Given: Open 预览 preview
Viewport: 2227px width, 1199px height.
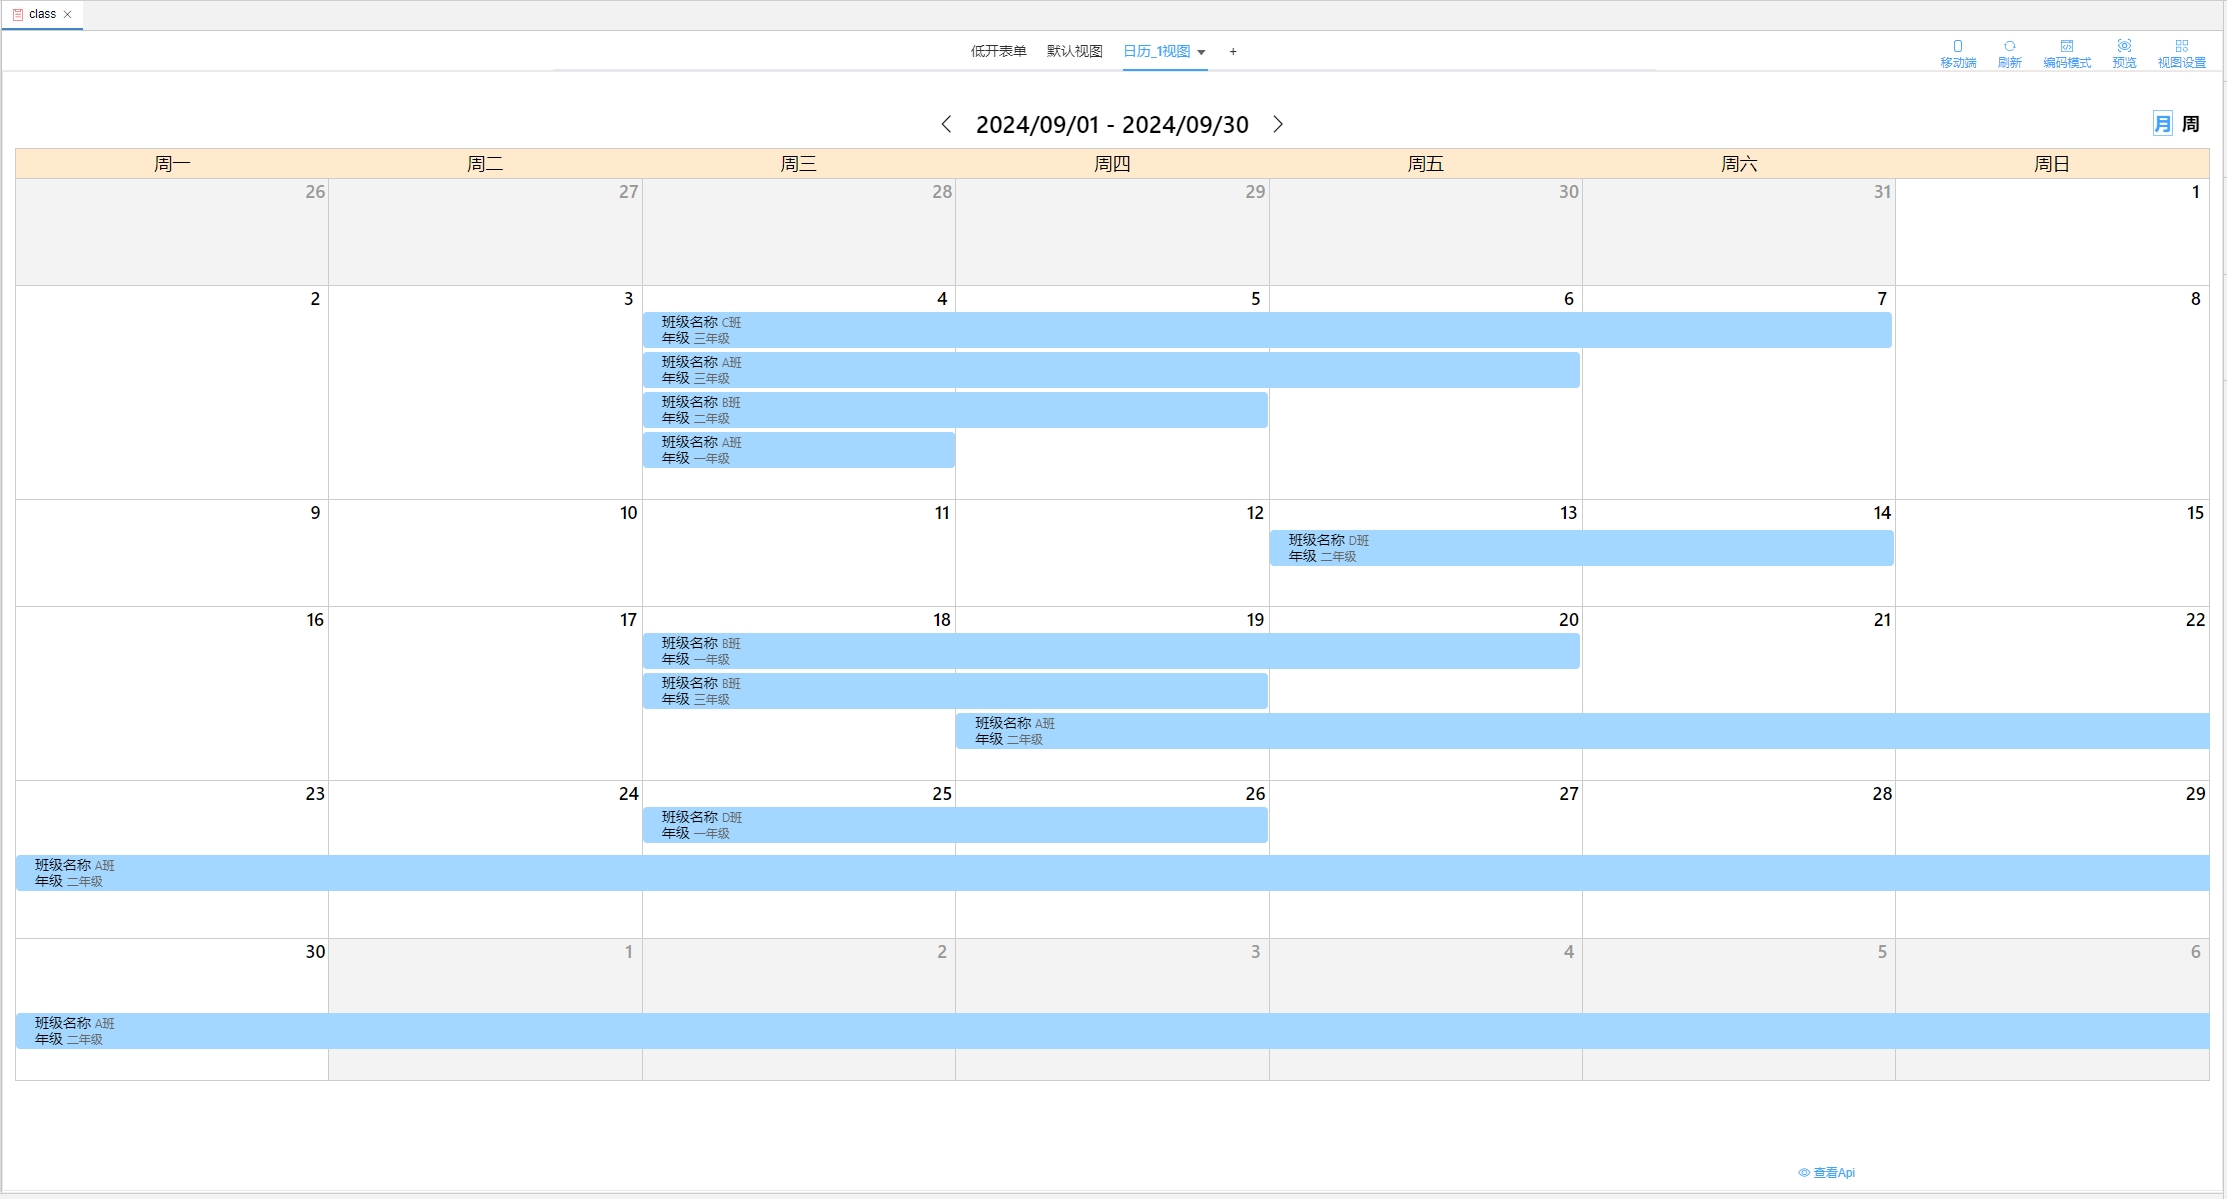Looking at the screenshot, I should 2124,52.
